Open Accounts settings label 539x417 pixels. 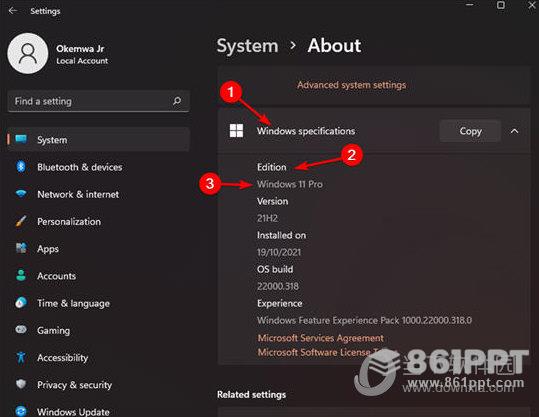coord(57,276)
